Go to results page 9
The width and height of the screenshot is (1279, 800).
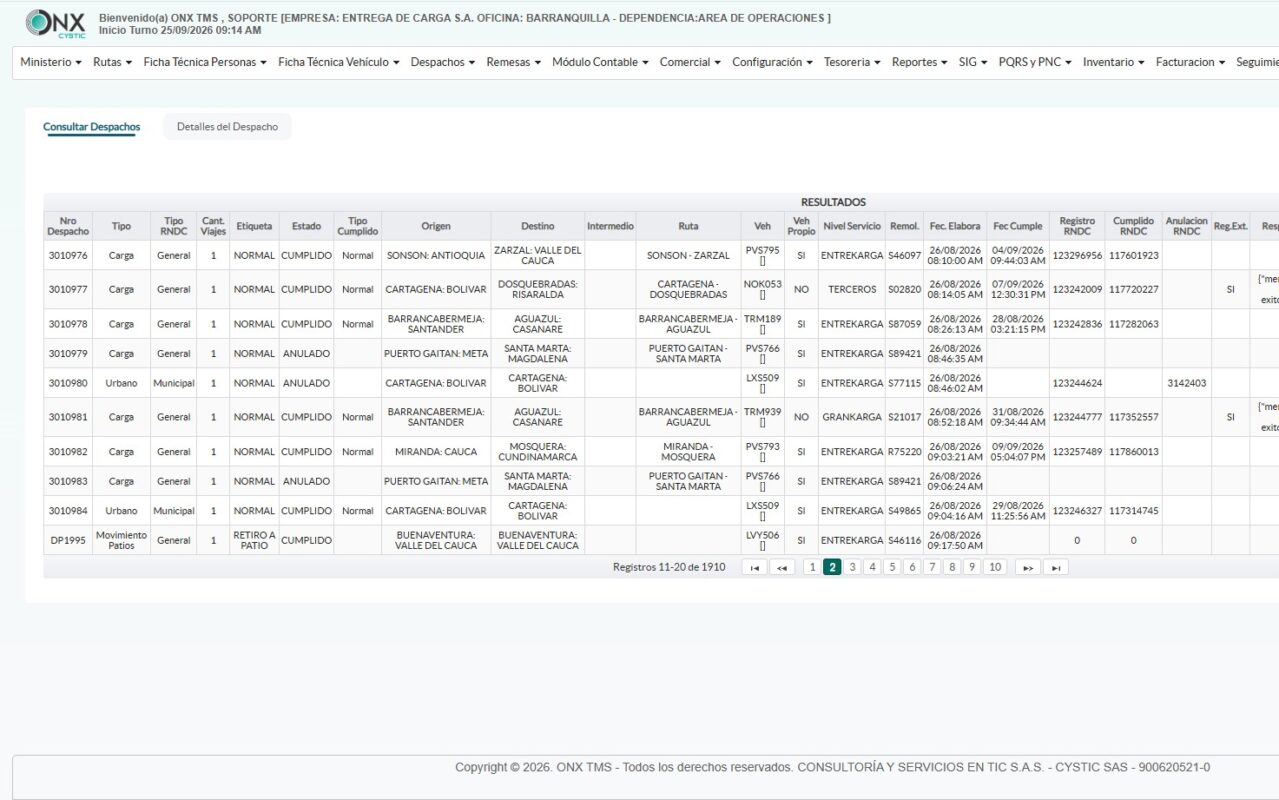pyautogui.click(x=972, y=567)
